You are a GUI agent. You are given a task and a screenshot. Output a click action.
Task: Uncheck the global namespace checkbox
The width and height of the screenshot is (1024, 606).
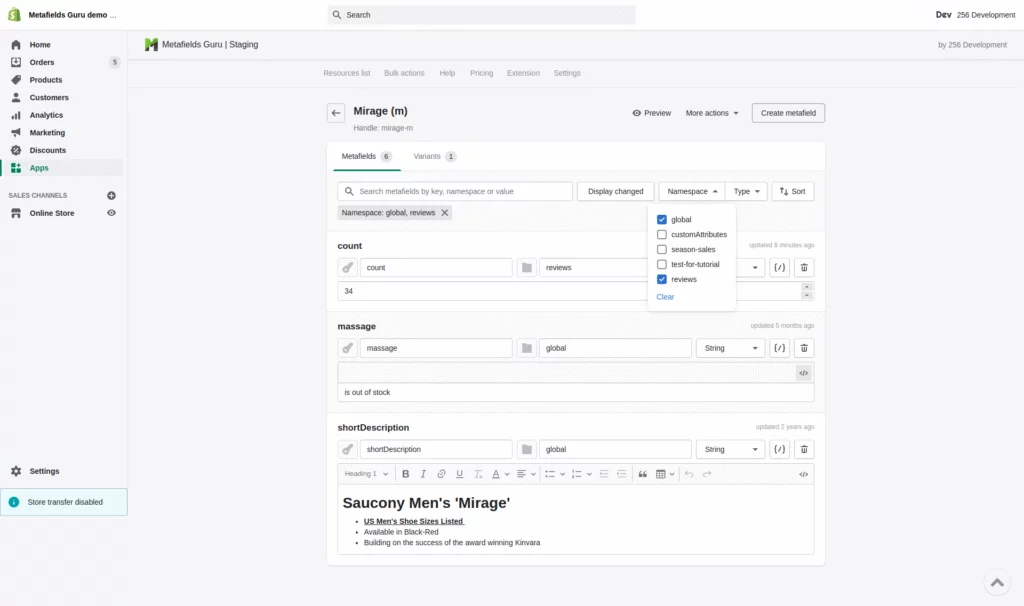662,220
